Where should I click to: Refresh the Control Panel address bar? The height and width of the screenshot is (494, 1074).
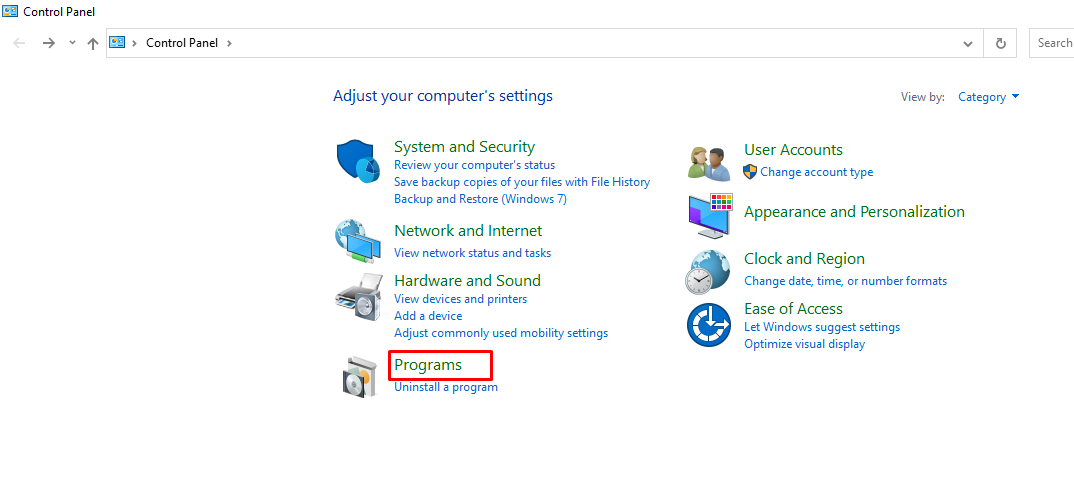click(x=1001, y=43)
